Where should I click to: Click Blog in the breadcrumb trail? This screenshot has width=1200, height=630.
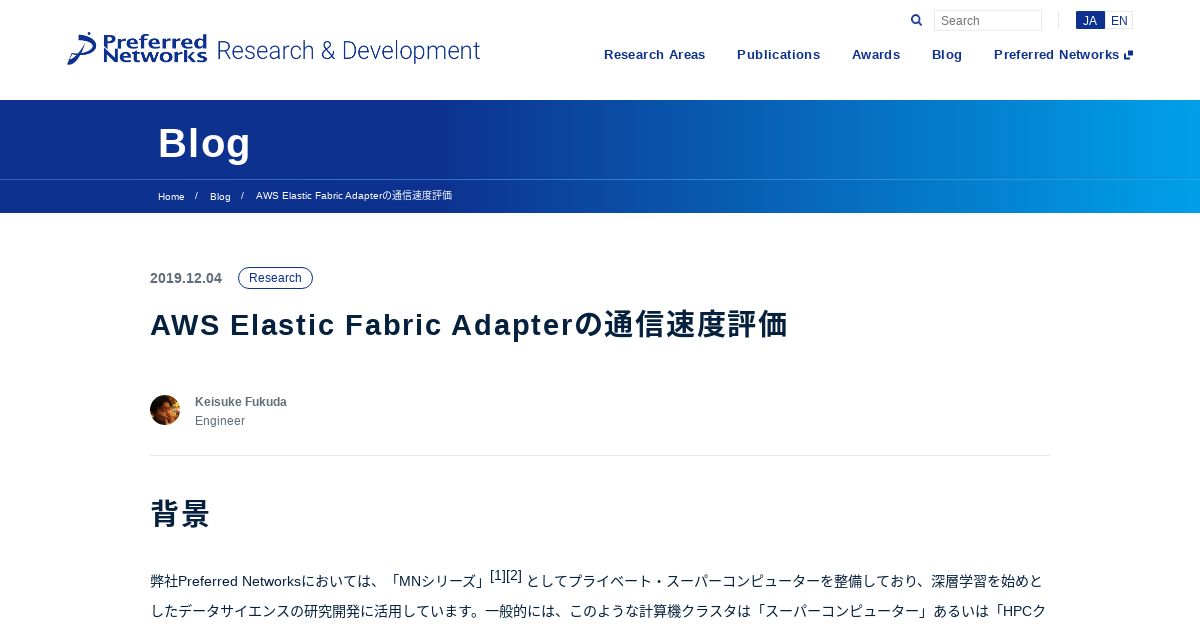tap(220, 196)
